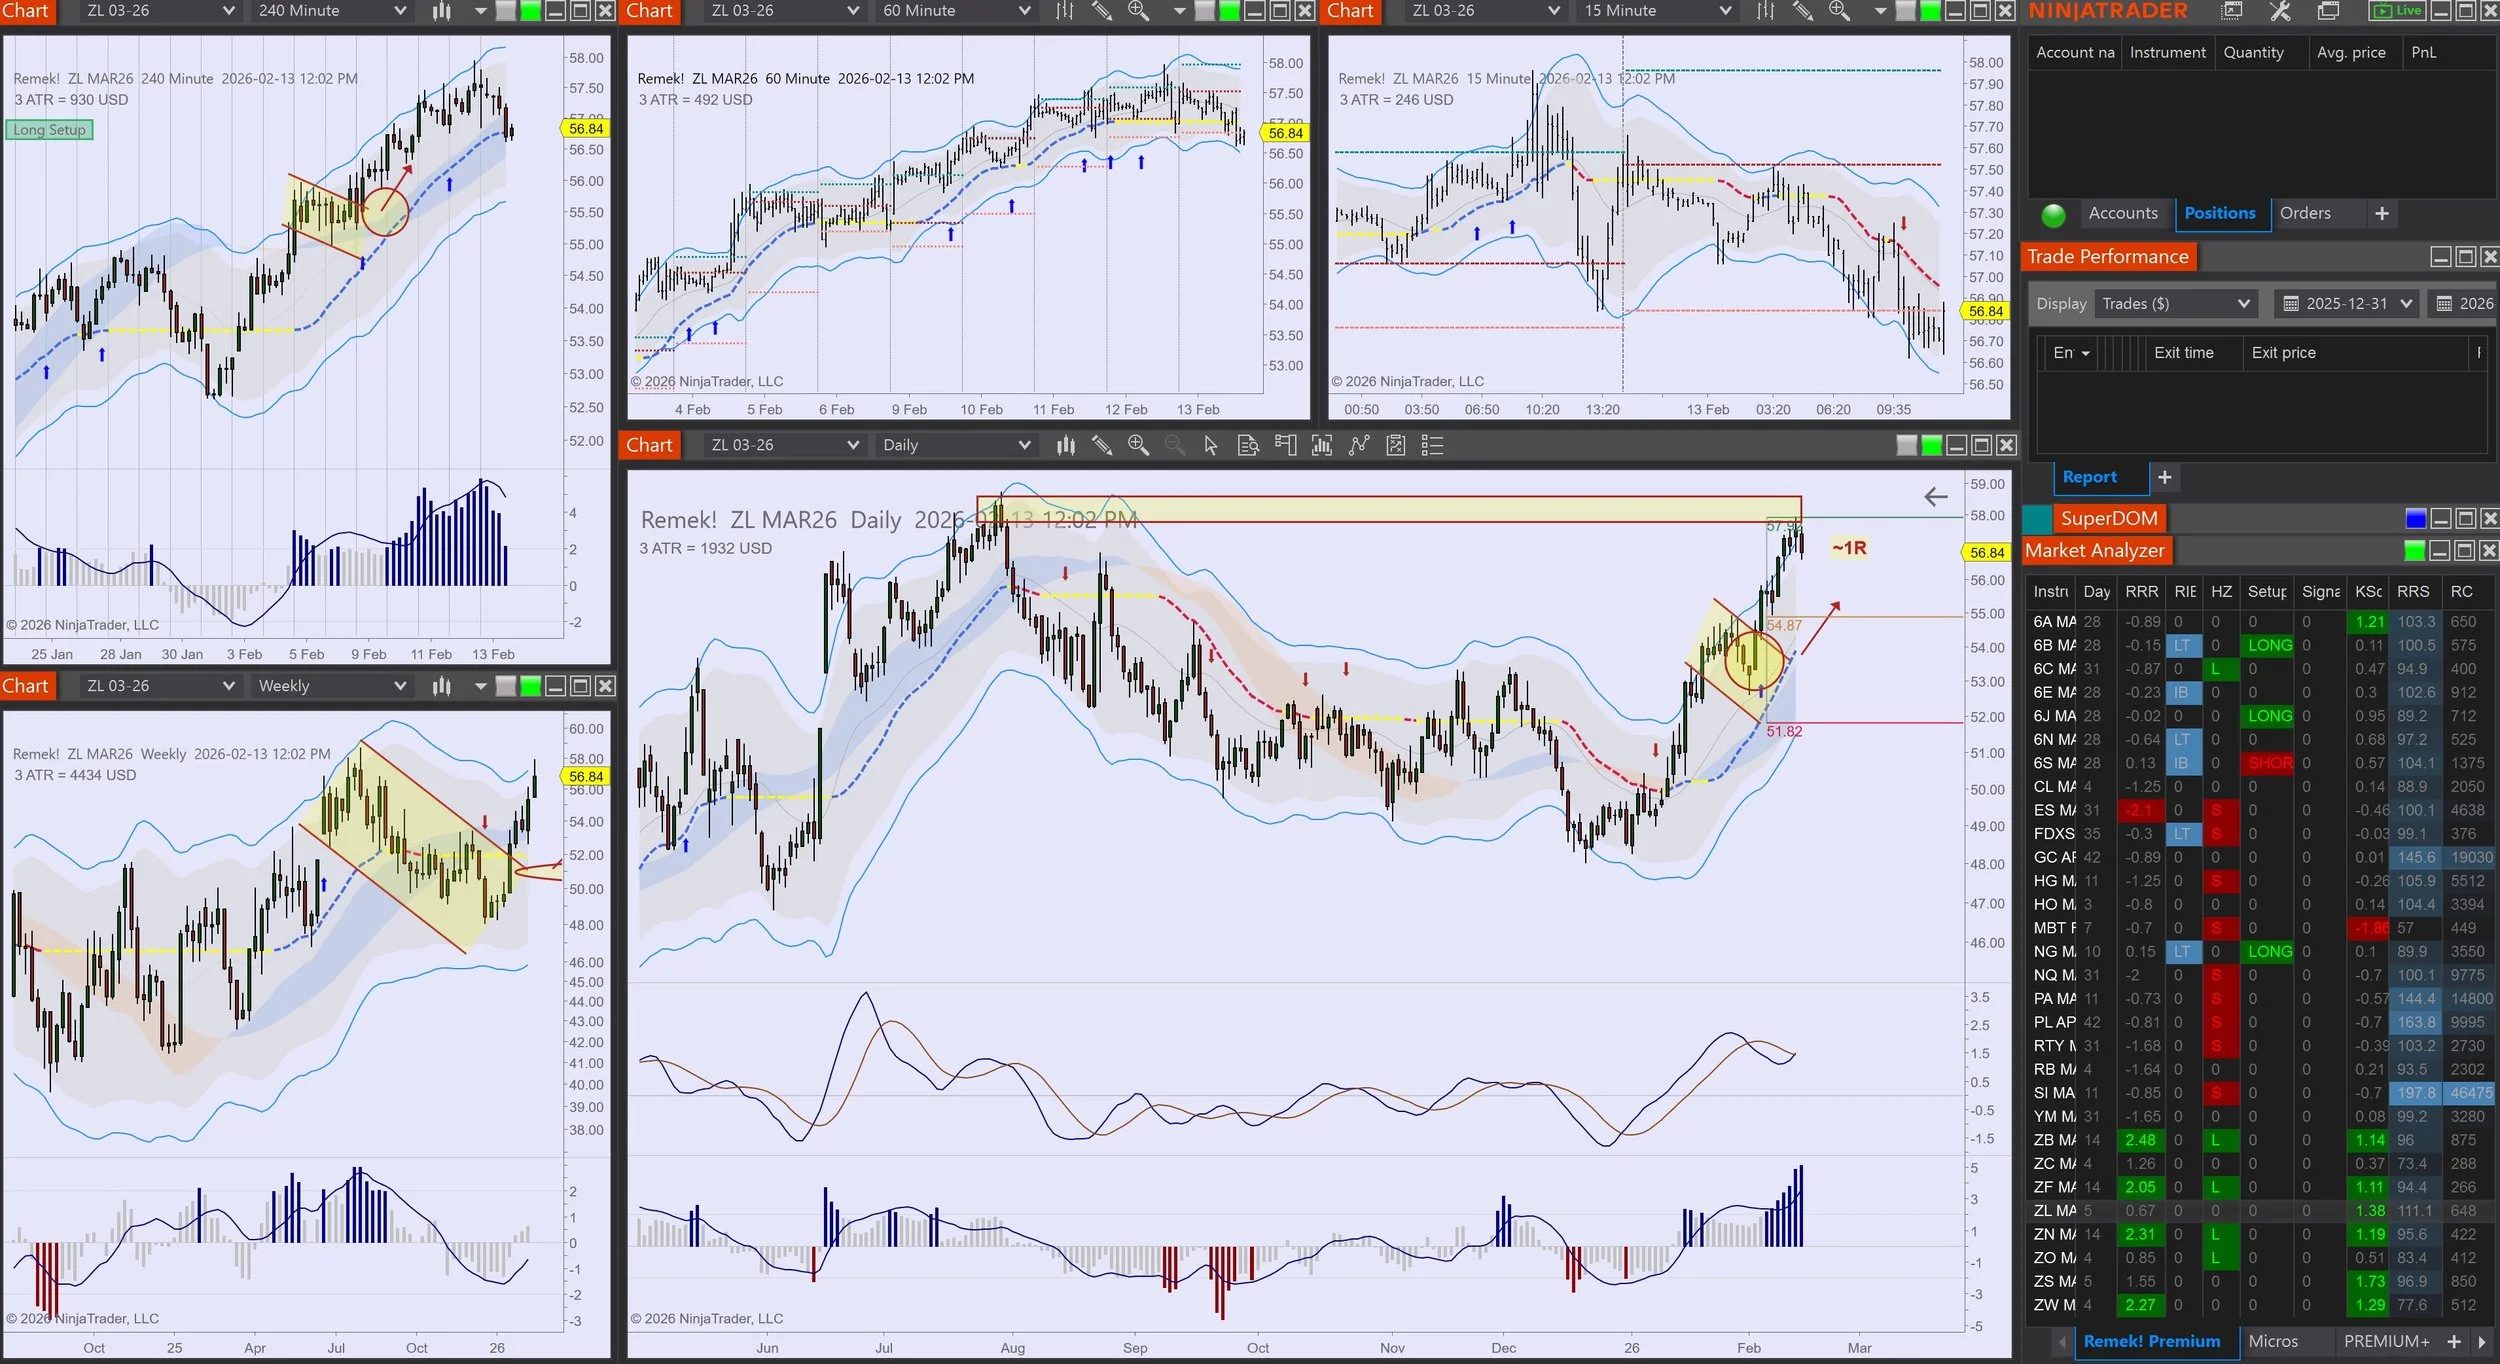The height and width of the screenshot is (1364, 2500).
Task: Toggle green link button on Daily chart
Action: point(1932,446)
